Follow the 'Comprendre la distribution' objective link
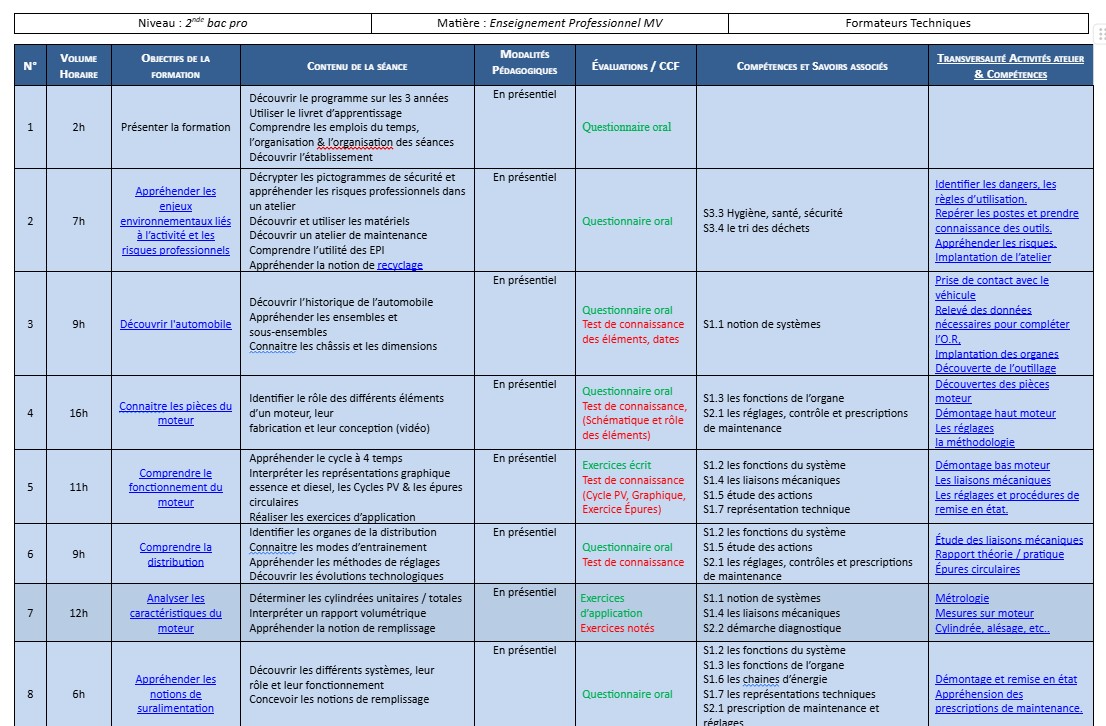 175,554
